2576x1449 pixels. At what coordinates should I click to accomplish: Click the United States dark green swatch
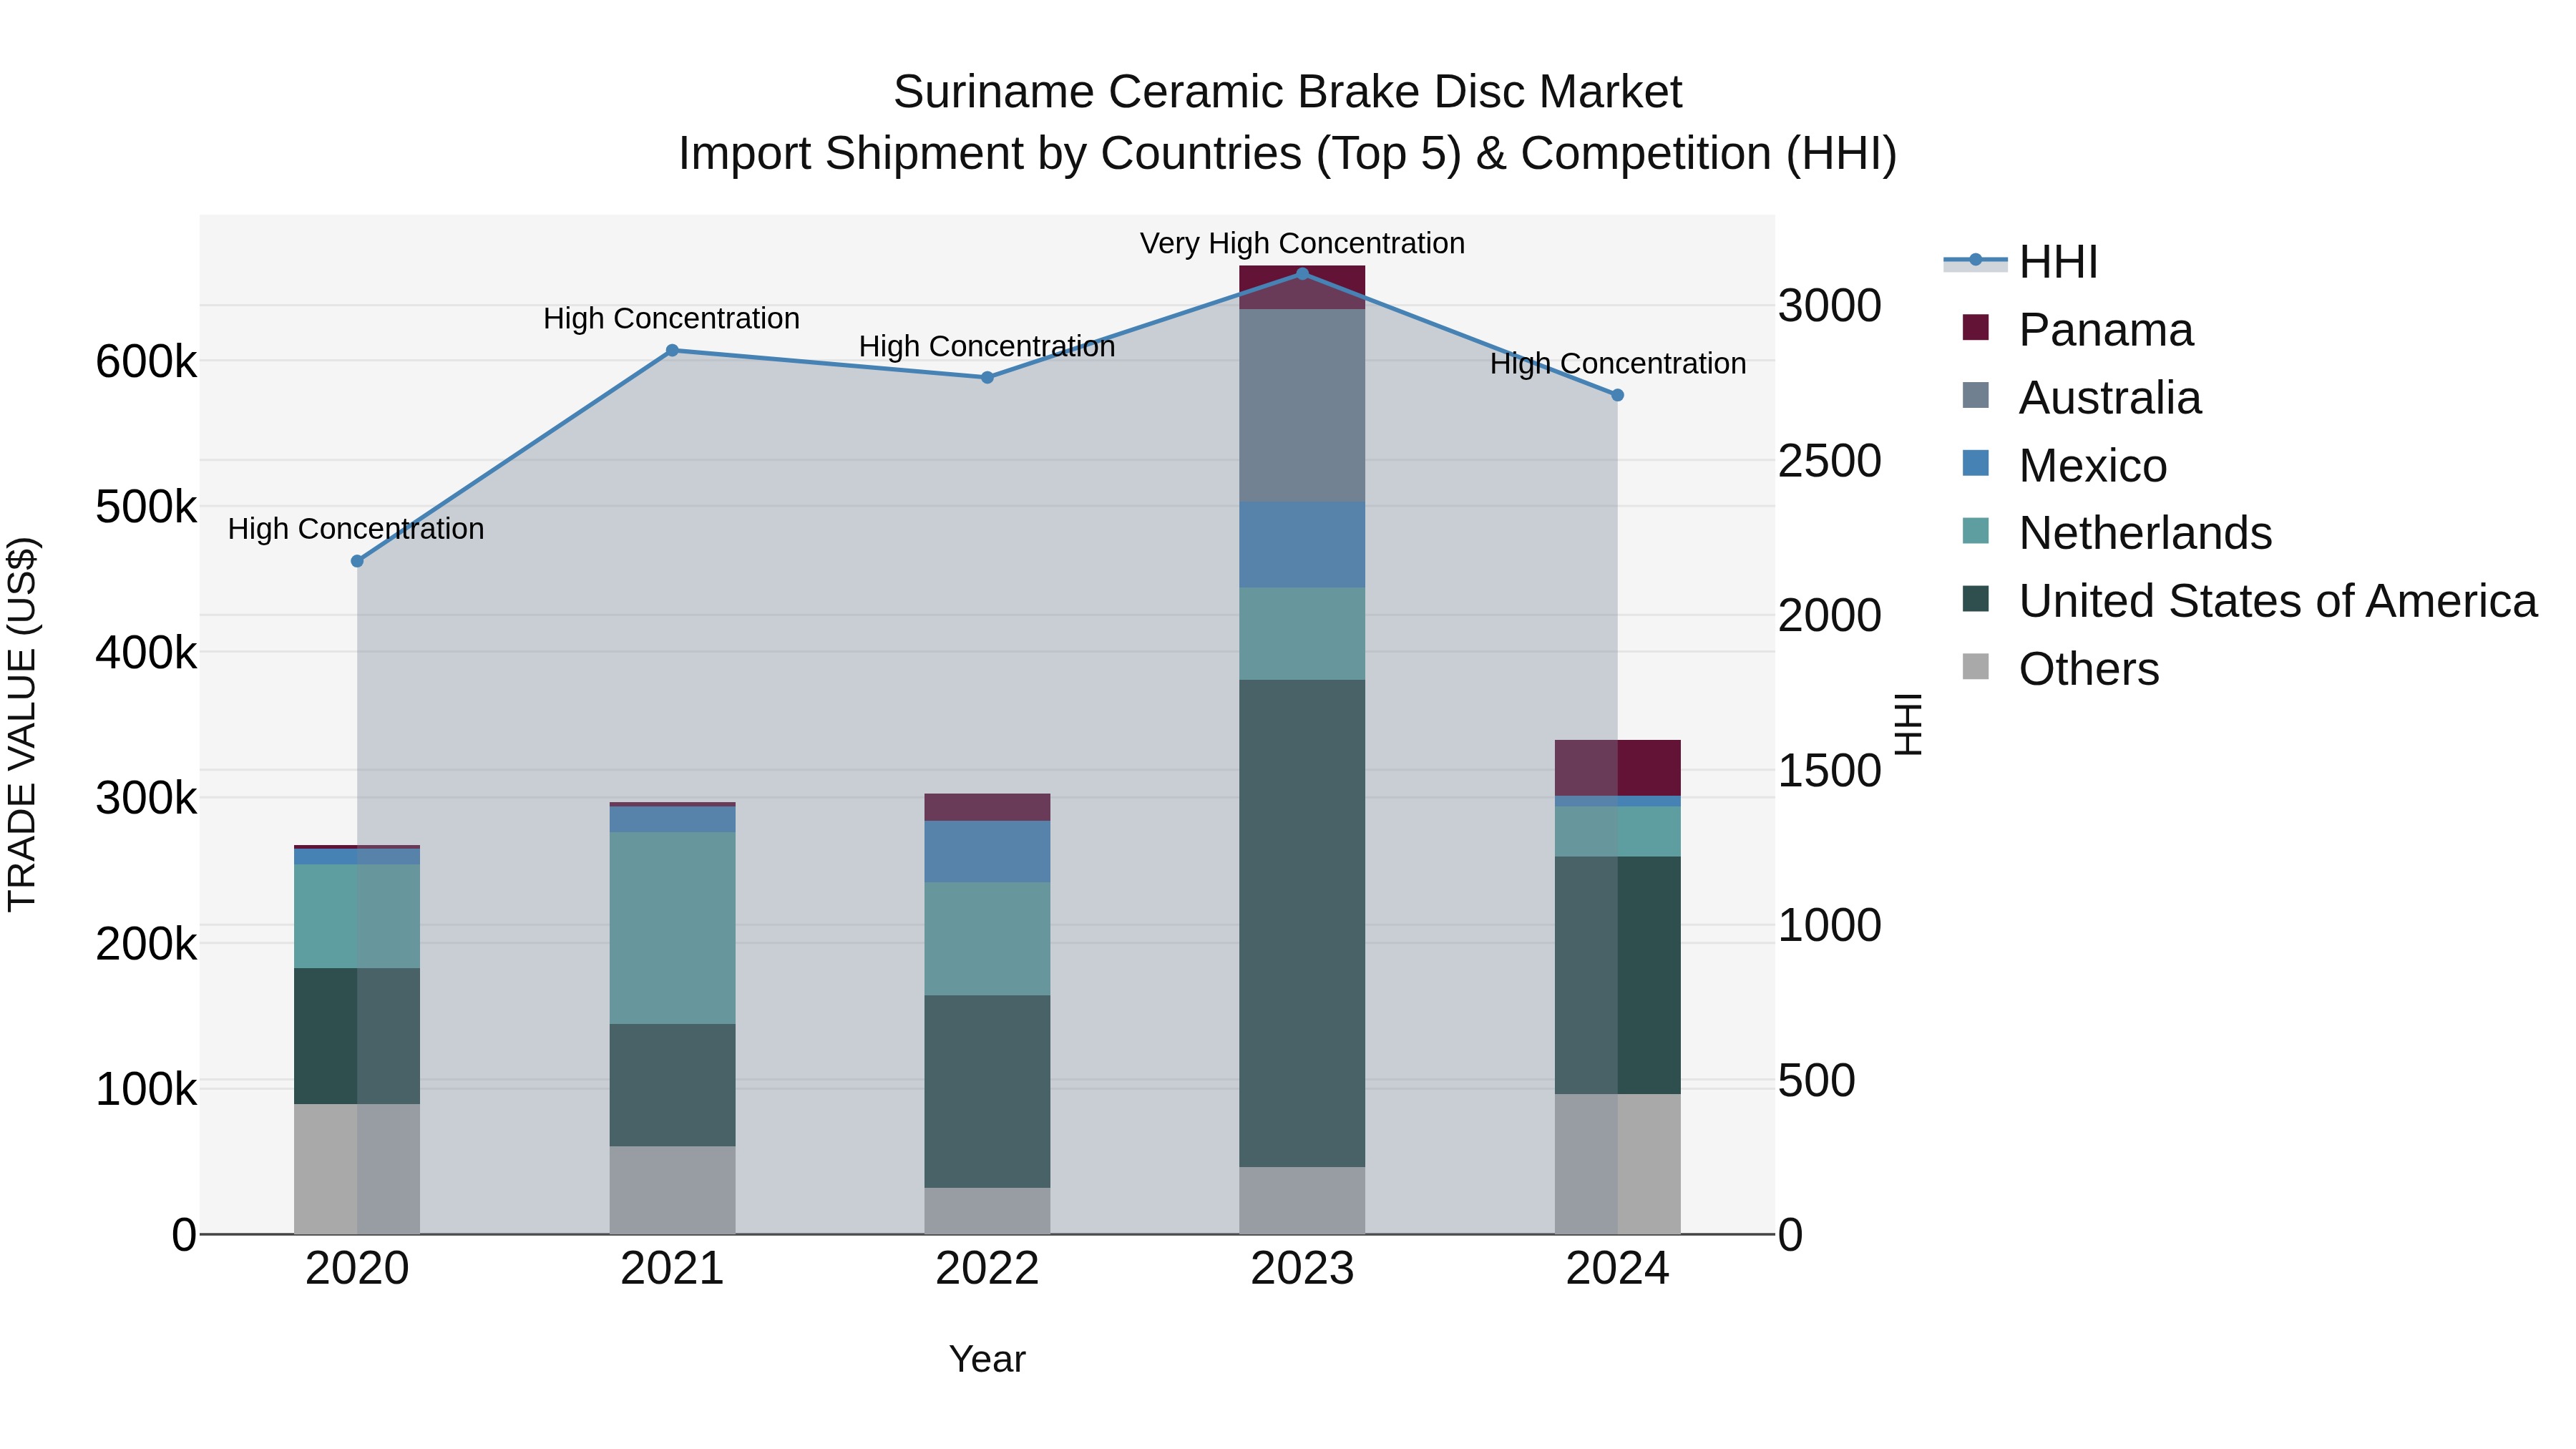coord(1976,598)
